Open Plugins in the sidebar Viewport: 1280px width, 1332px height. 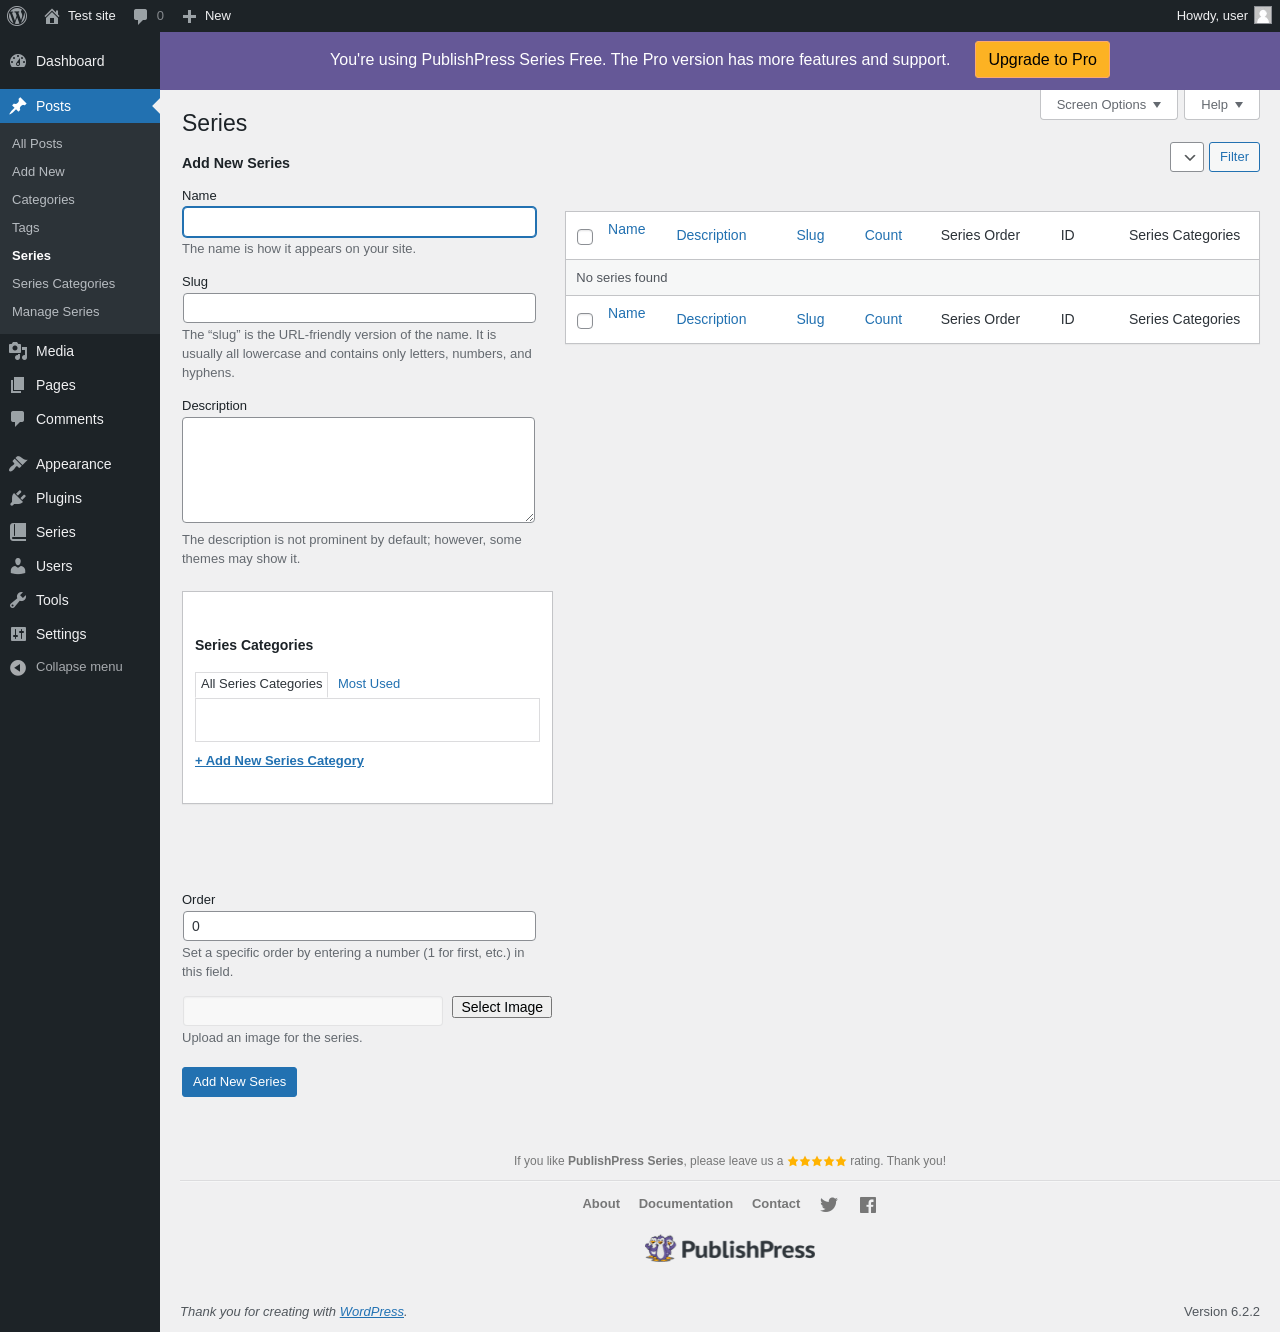pos(59,498)
